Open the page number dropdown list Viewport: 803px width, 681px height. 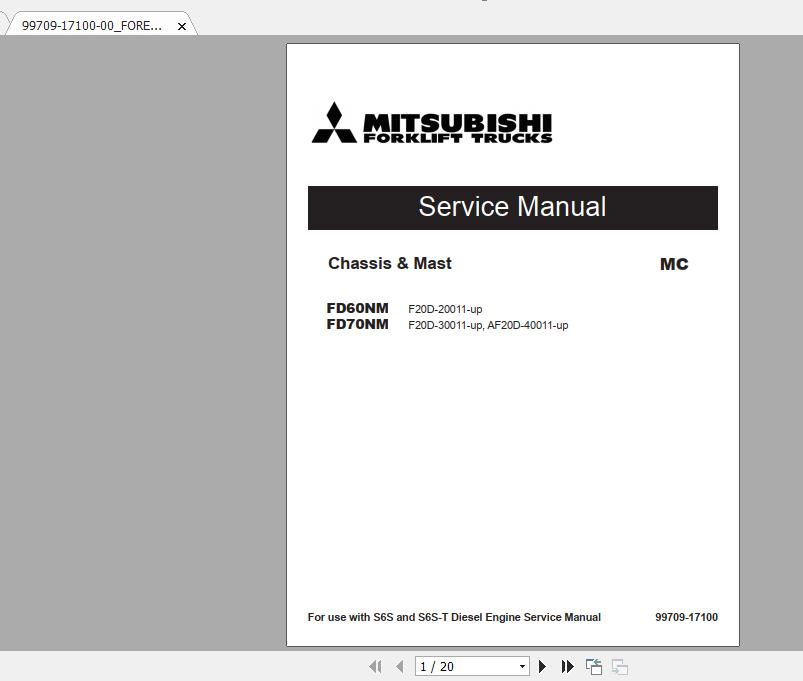pyautogui.click(x=522, y=666)
